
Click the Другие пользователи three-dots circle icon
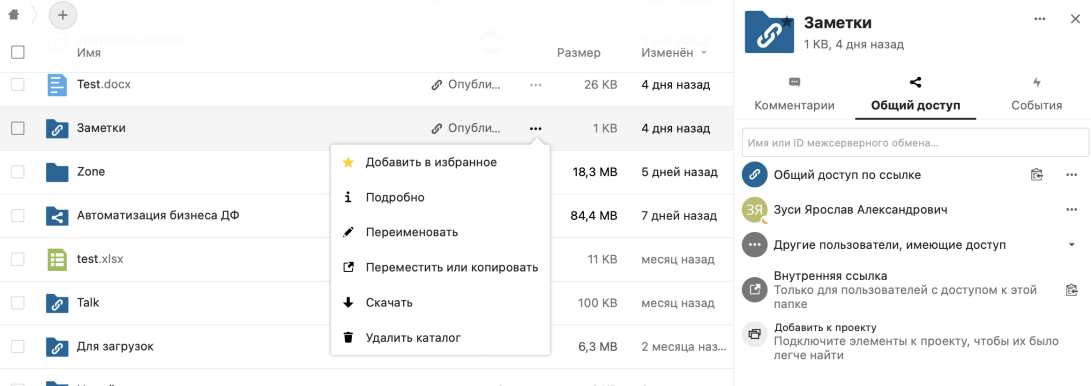point(754,245)
